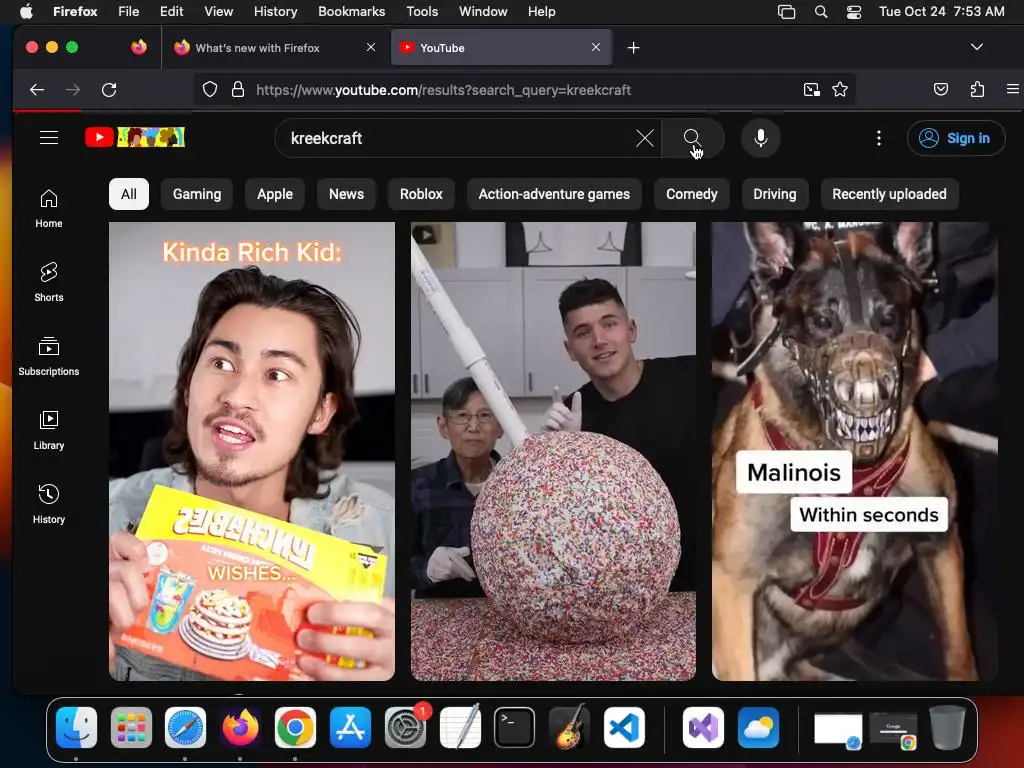Open YouTube settings three-dot menu
1024x768 pixels.
[878, 138]
